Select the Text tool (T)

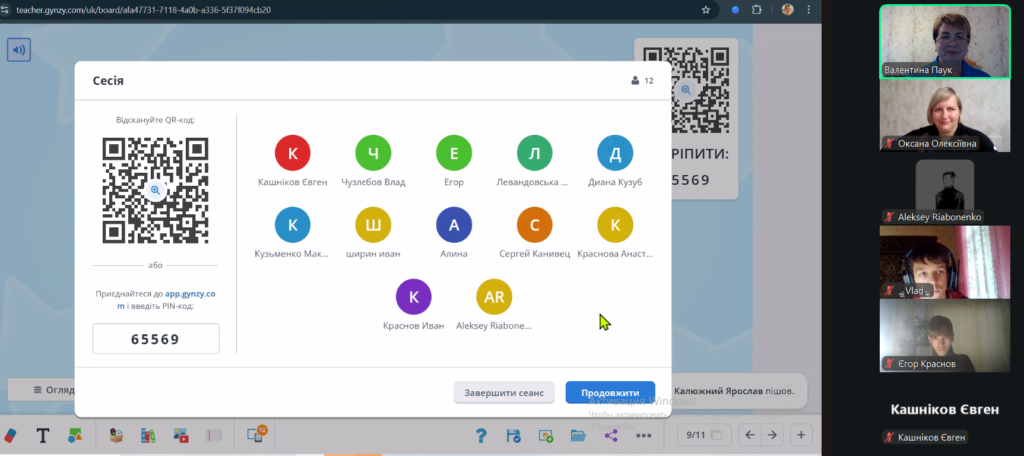pyautogui.click(x=43, y=435)
